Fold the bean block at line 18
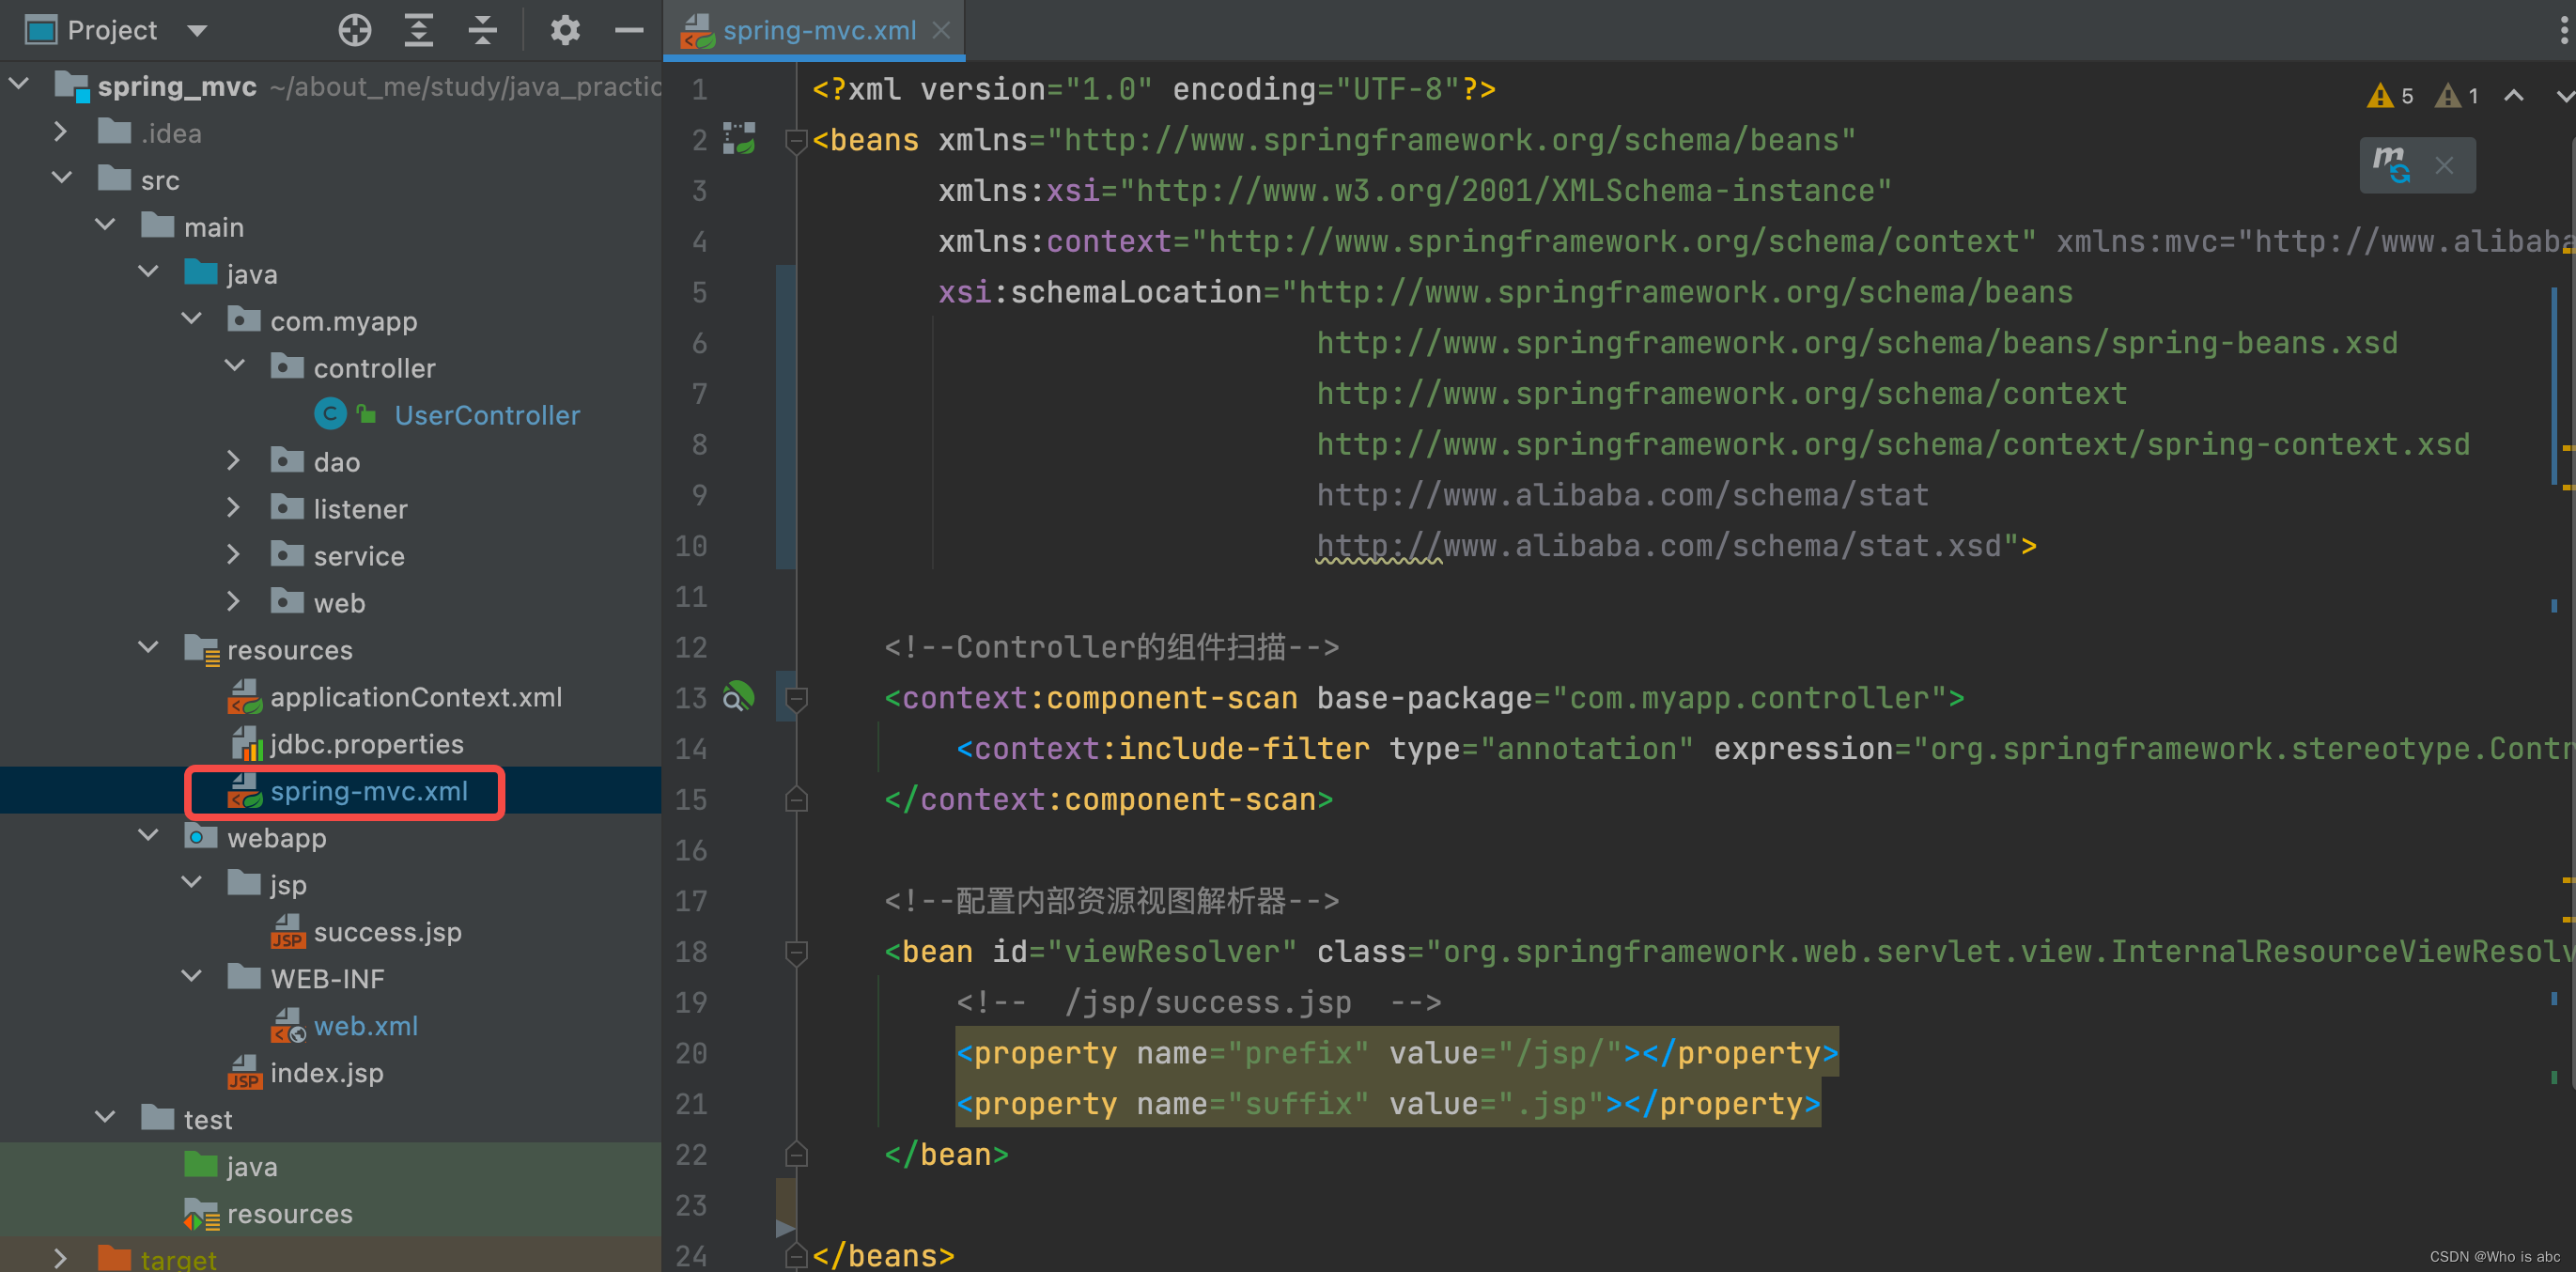This screenshot has height=1272, width=2576. 796,951
